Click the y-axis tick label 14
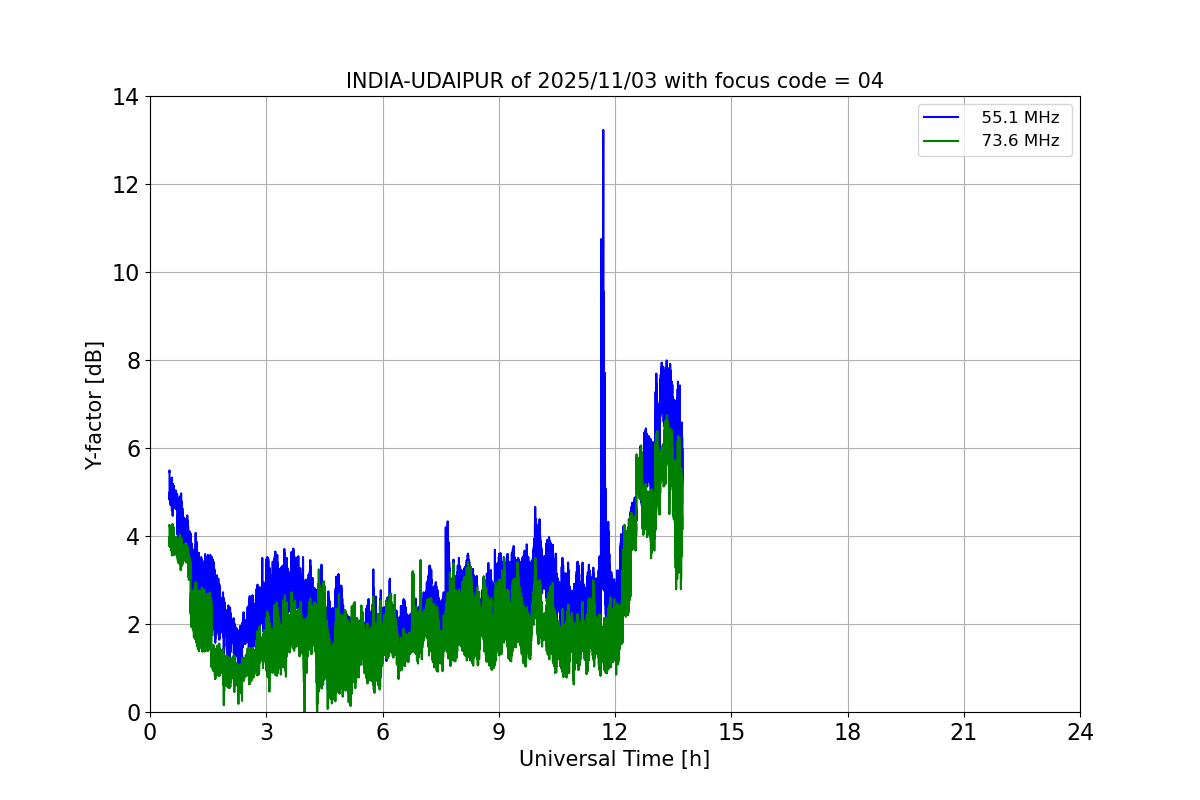The height and width of the screenshot is (800, 1200). [x=126, y=97]
